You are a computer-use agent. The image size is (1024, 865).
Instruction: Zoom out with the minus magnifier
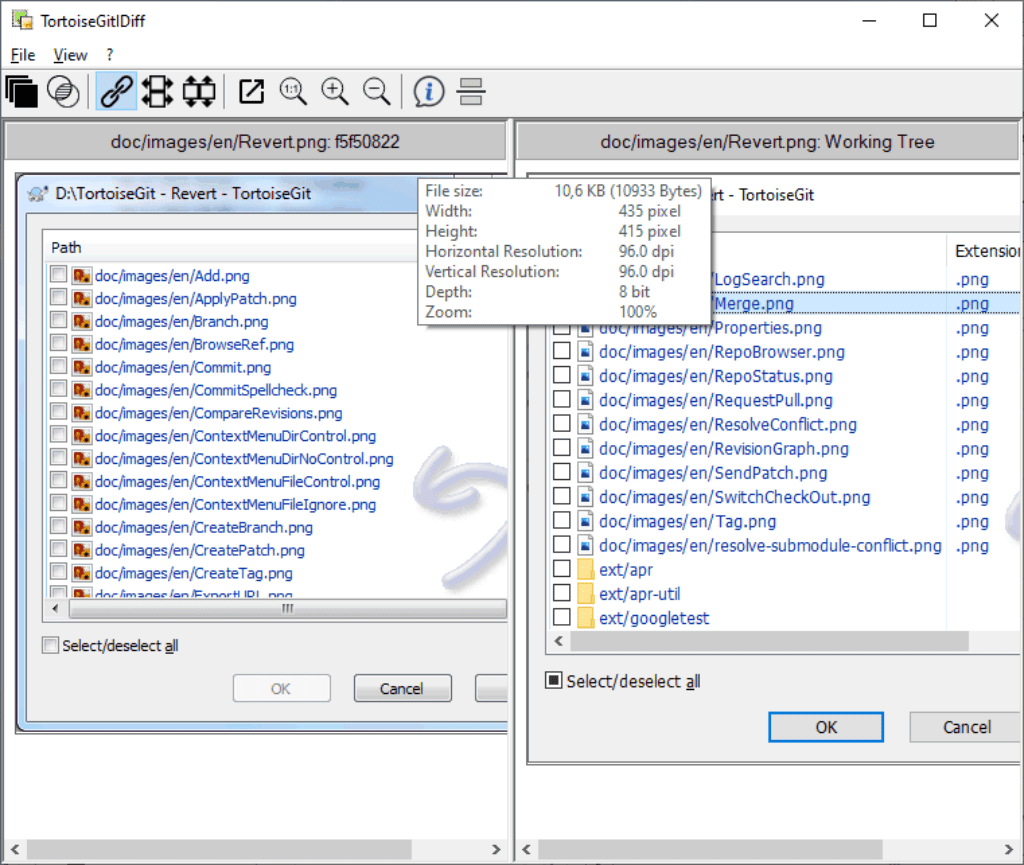(377, 91)
